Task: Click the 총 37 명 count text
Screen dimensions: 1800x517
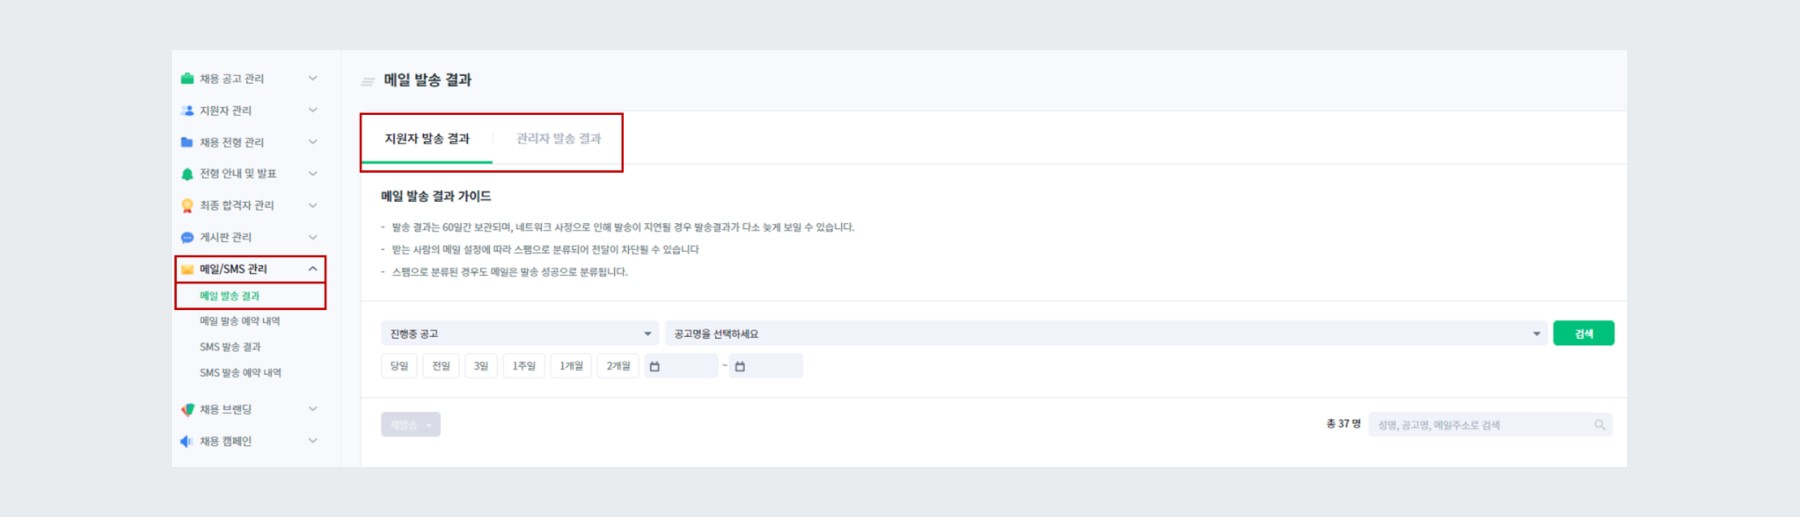Action: pyautogui.click(x=1343, y=424)
